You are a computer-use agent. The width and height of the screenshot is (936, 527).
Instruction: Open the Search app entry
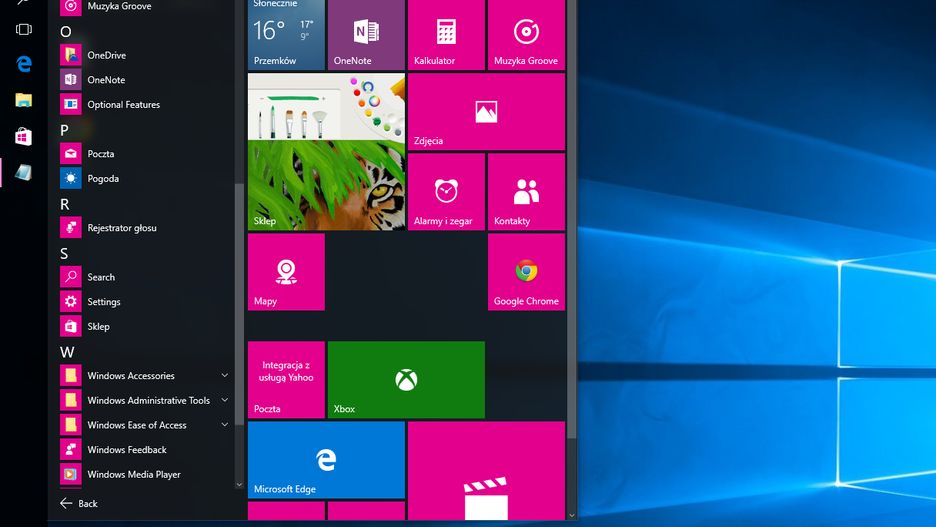143,277
